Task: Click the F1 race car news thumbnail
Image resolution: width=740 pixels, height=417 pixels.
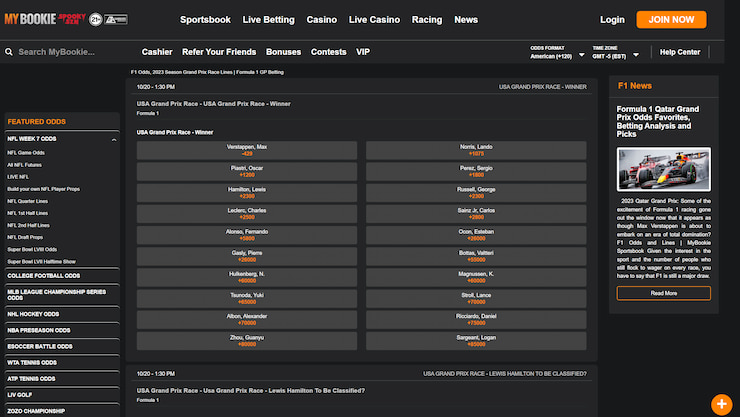Action: pos(664,169)
